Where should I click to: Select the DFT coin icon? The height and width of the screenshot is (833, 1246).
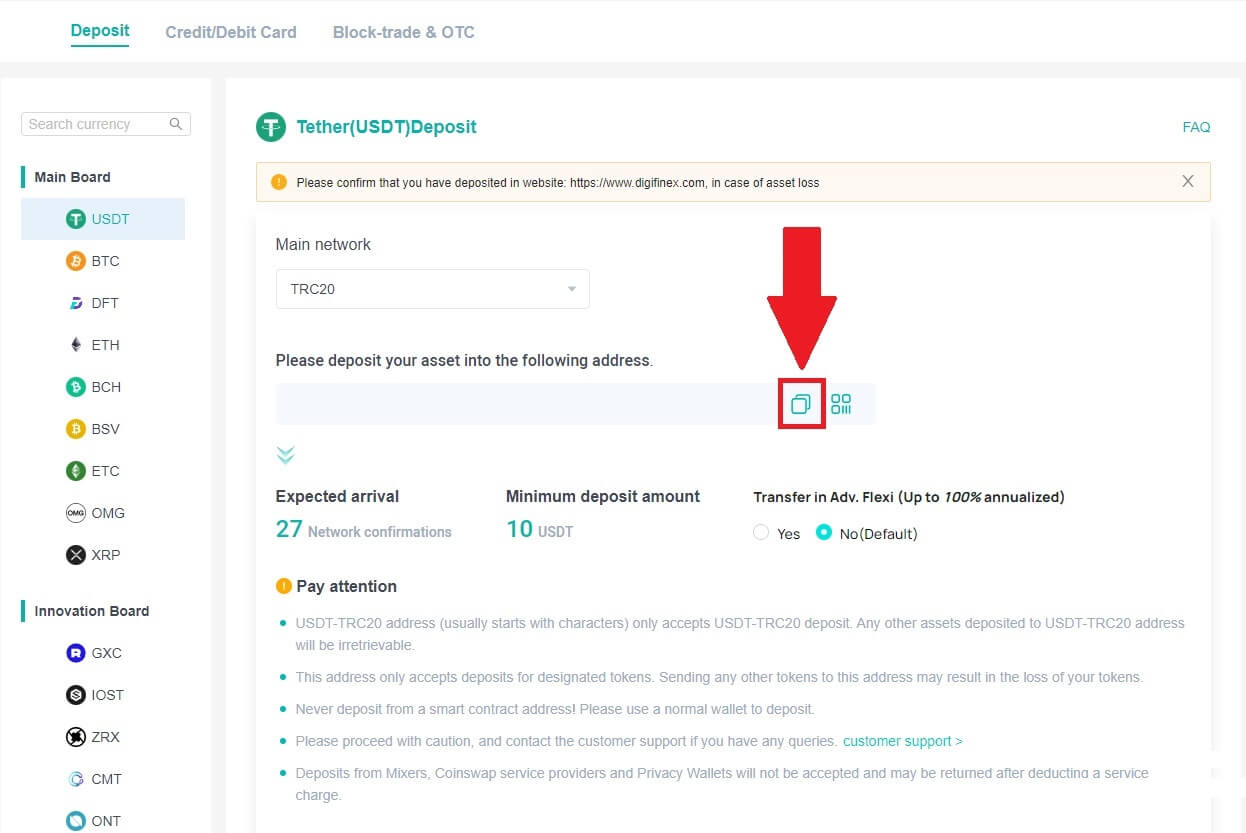coord(76,303)
